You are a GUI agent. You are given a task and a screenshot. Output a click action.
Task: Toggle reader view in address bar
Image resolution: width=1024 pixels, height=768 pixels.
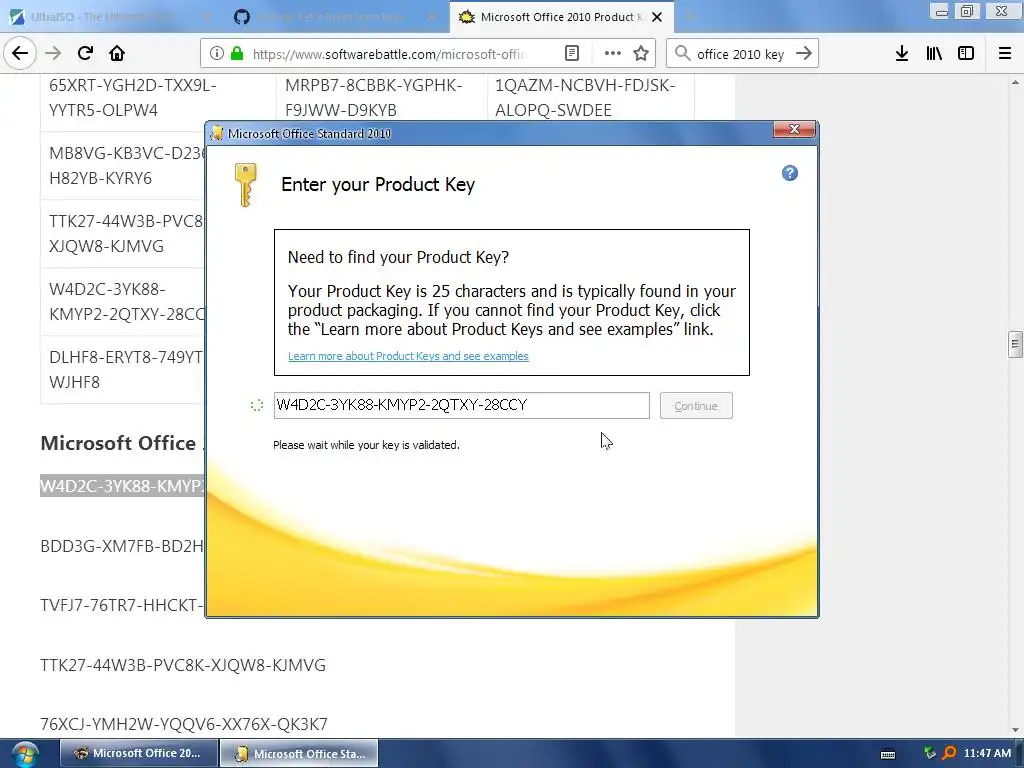pyautogui.click(x=571, y=54)
